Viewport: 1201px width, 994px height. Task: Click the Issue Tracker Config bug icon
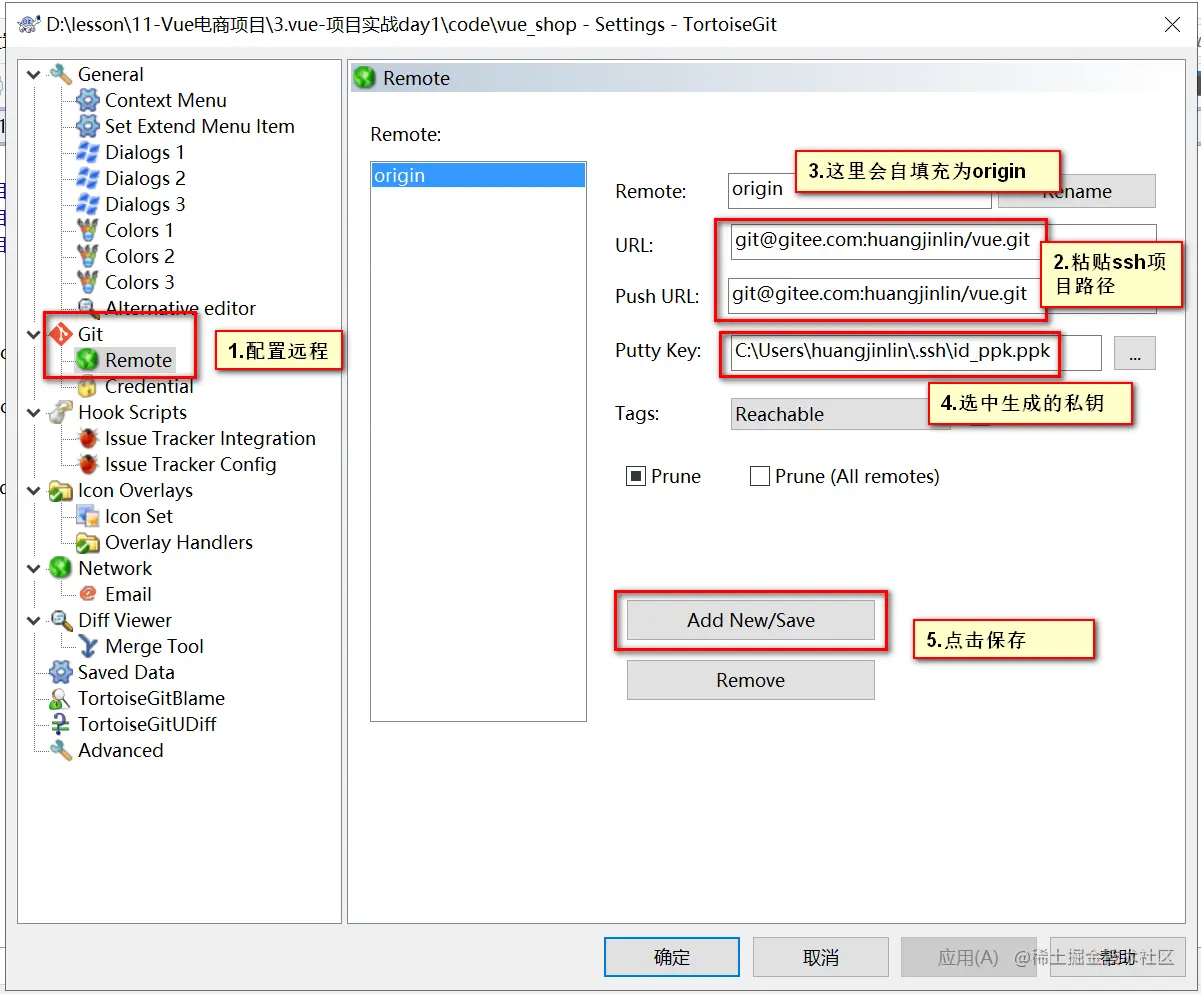point(88,464)
